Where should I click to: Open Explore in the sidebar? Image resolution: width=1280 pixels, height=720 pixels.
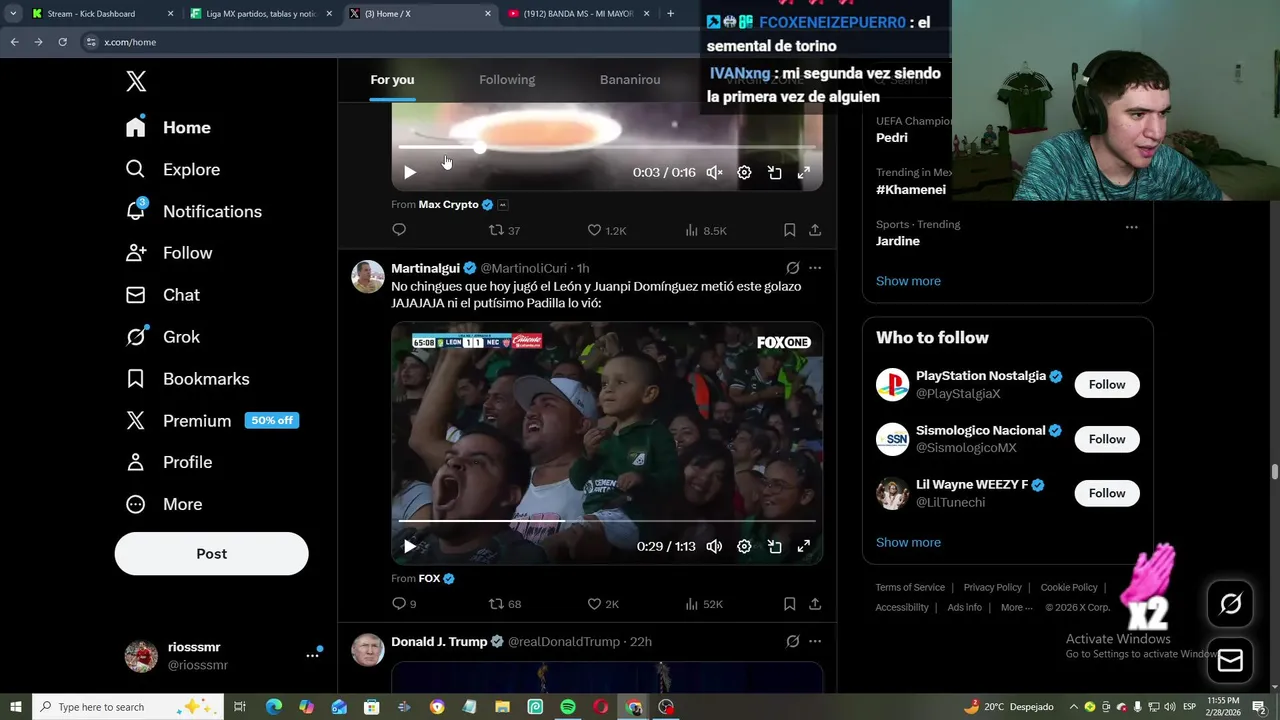[172, 169]
